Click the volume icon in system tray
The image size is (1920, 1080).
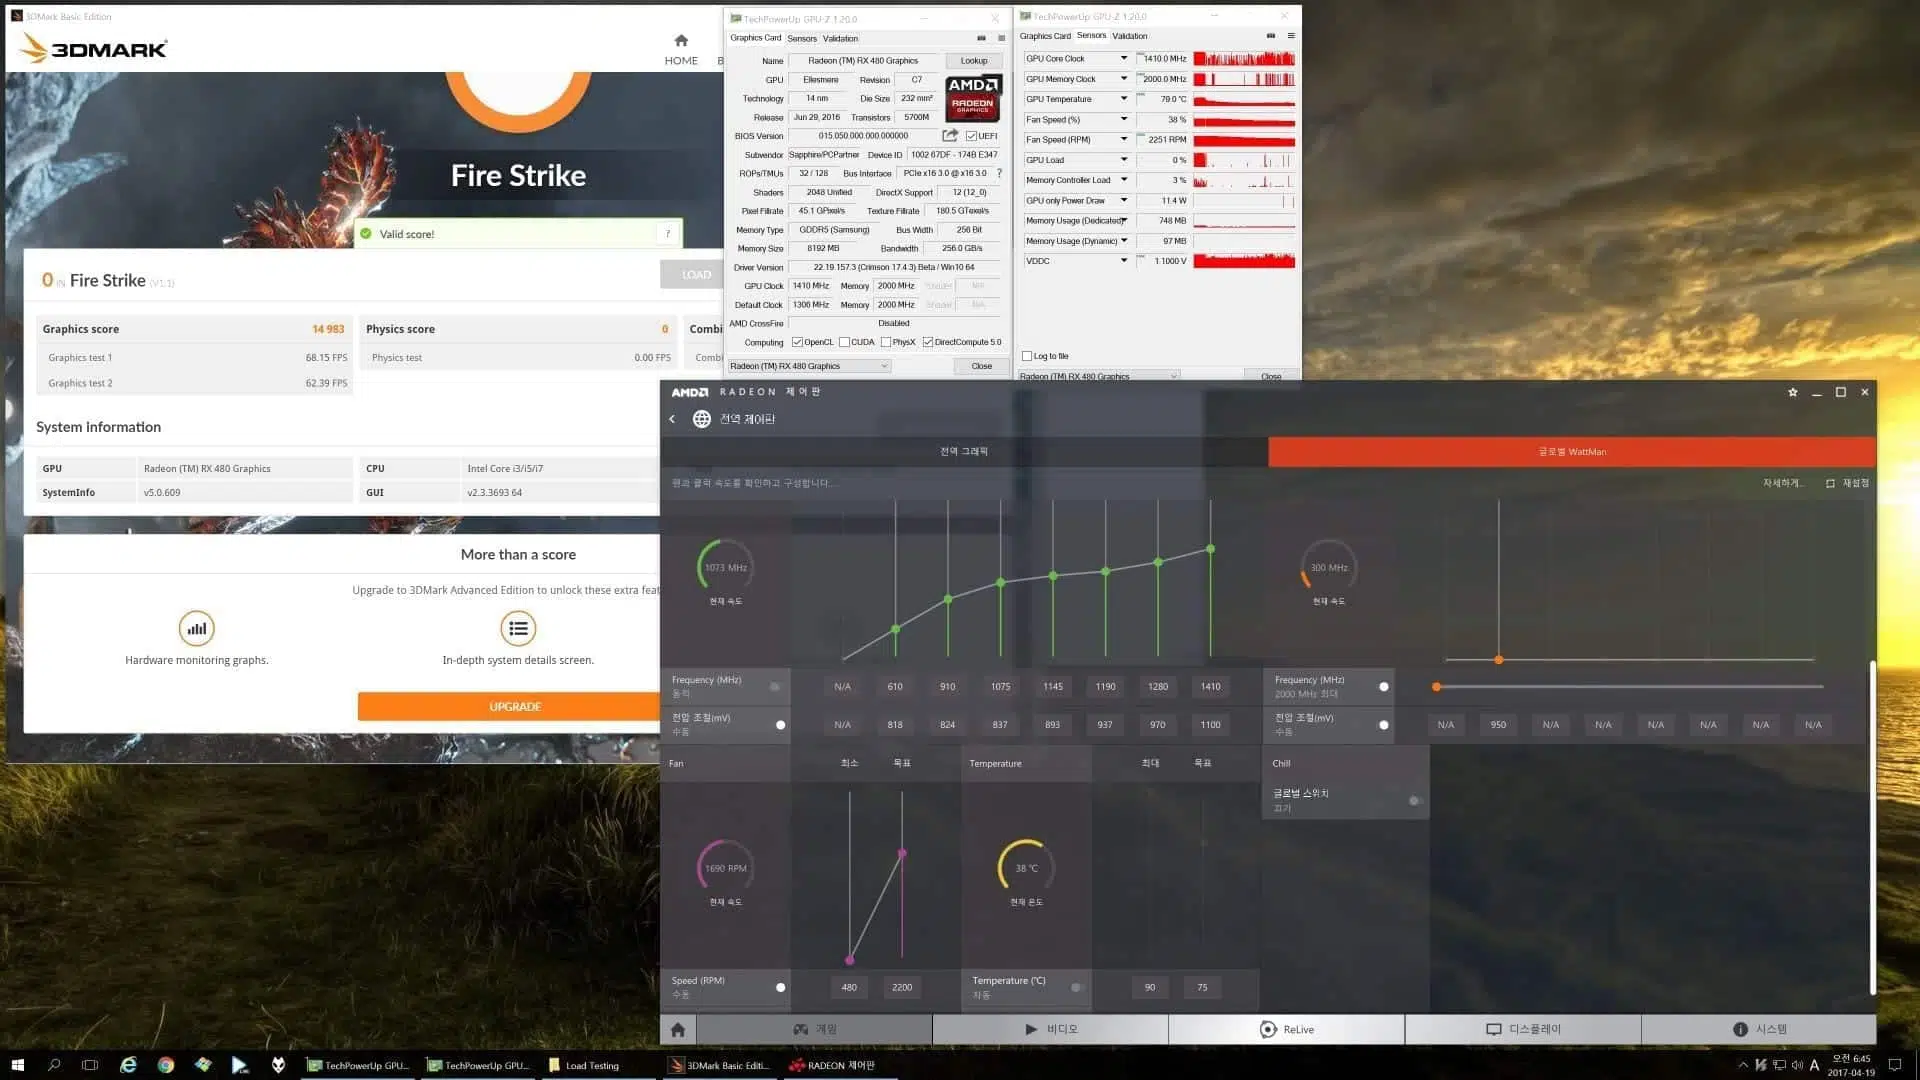point(1797,1065)
